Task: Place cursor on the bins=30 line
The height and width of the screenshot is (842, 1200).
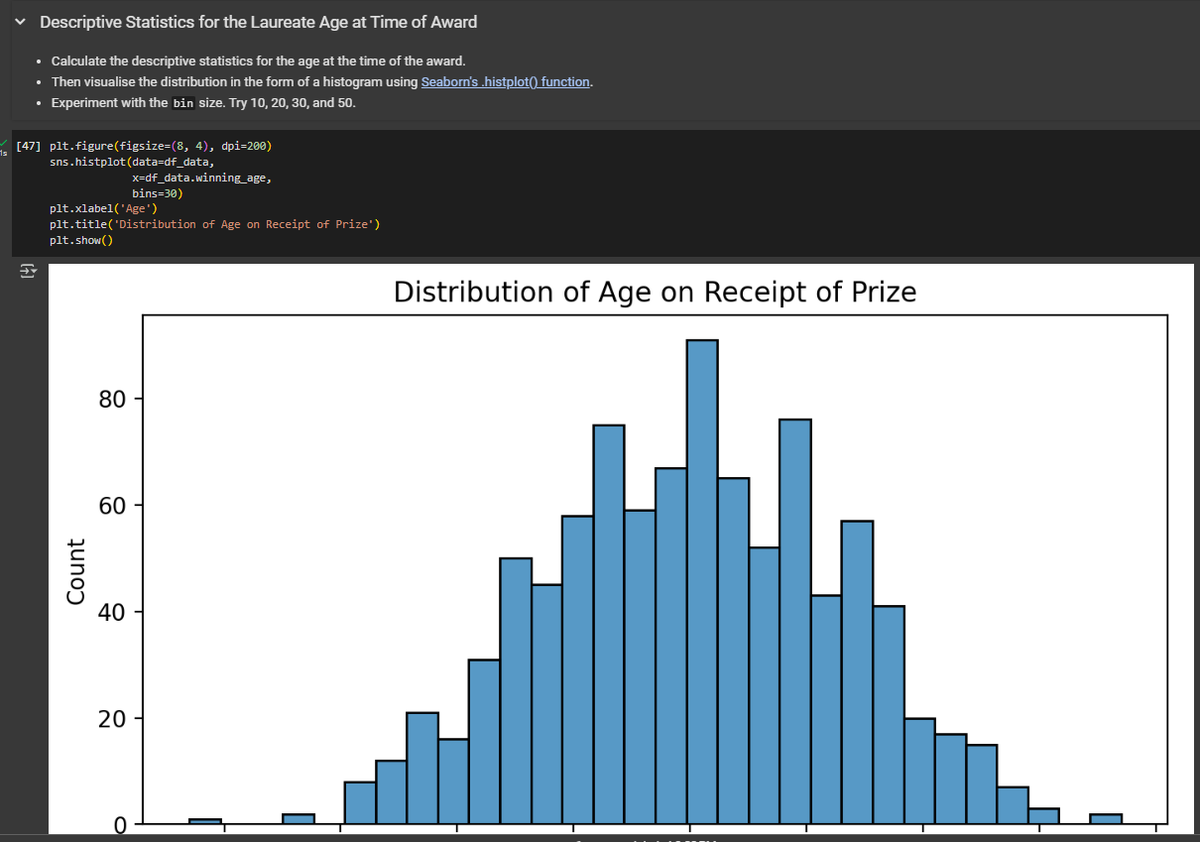Action: (156, 192)
